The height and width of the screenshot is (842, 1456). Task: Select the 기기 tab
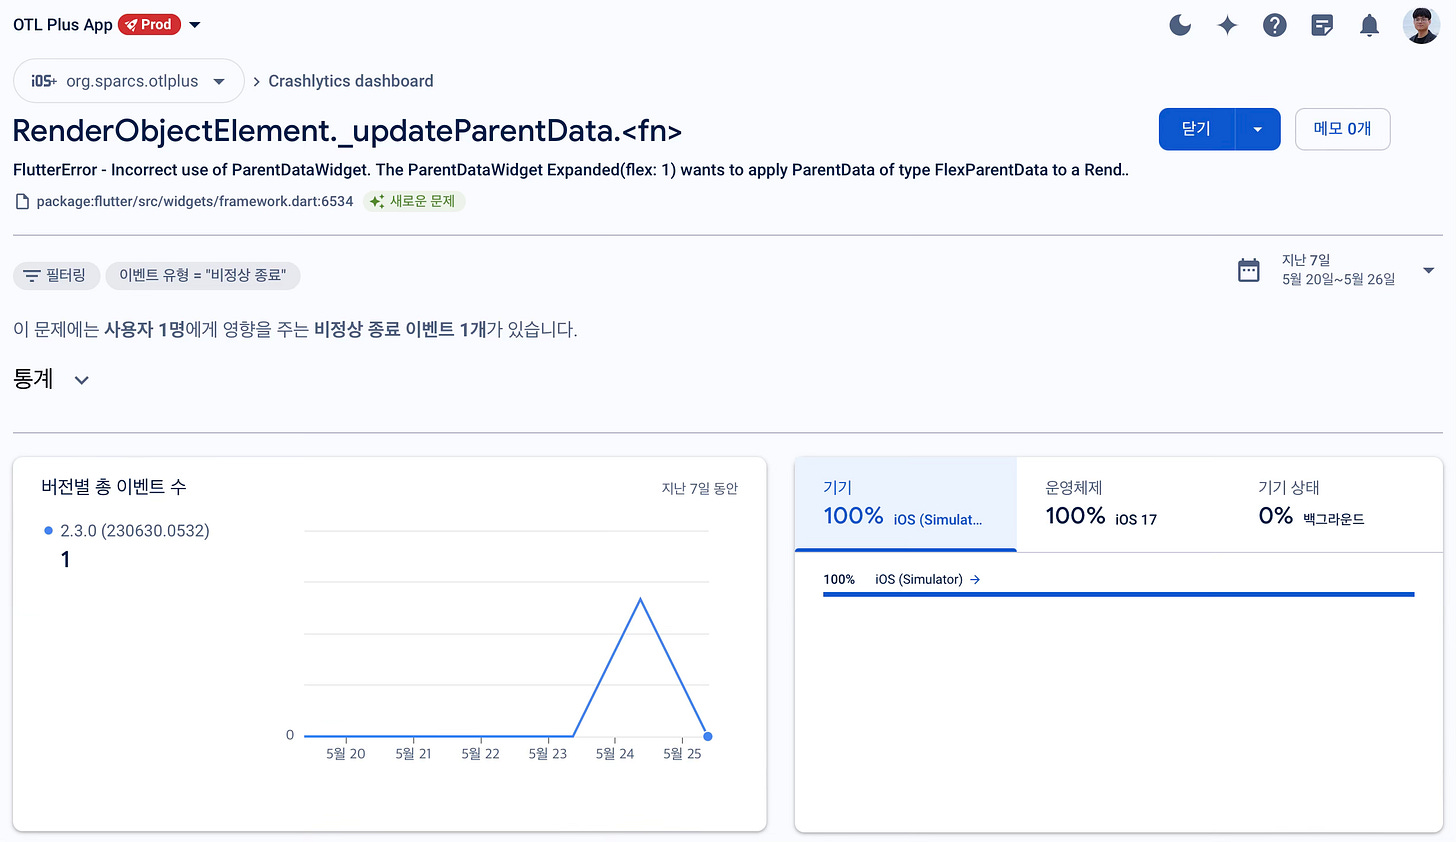pyautogui.click(x=905, y=503)
